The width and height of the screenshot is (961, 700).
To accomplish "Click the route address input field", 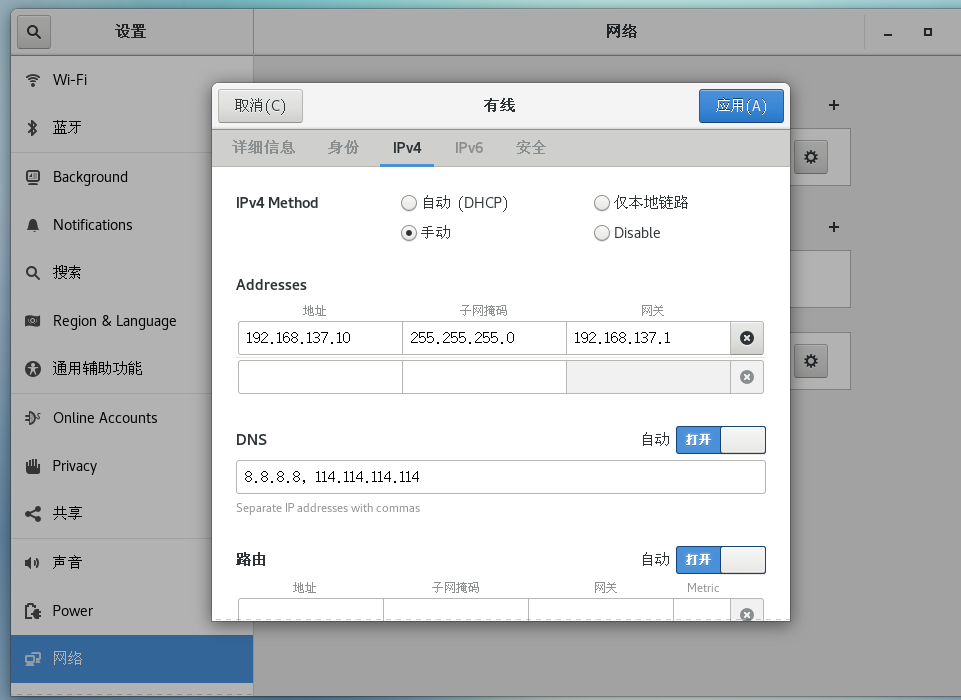I will tap(311, 610).
